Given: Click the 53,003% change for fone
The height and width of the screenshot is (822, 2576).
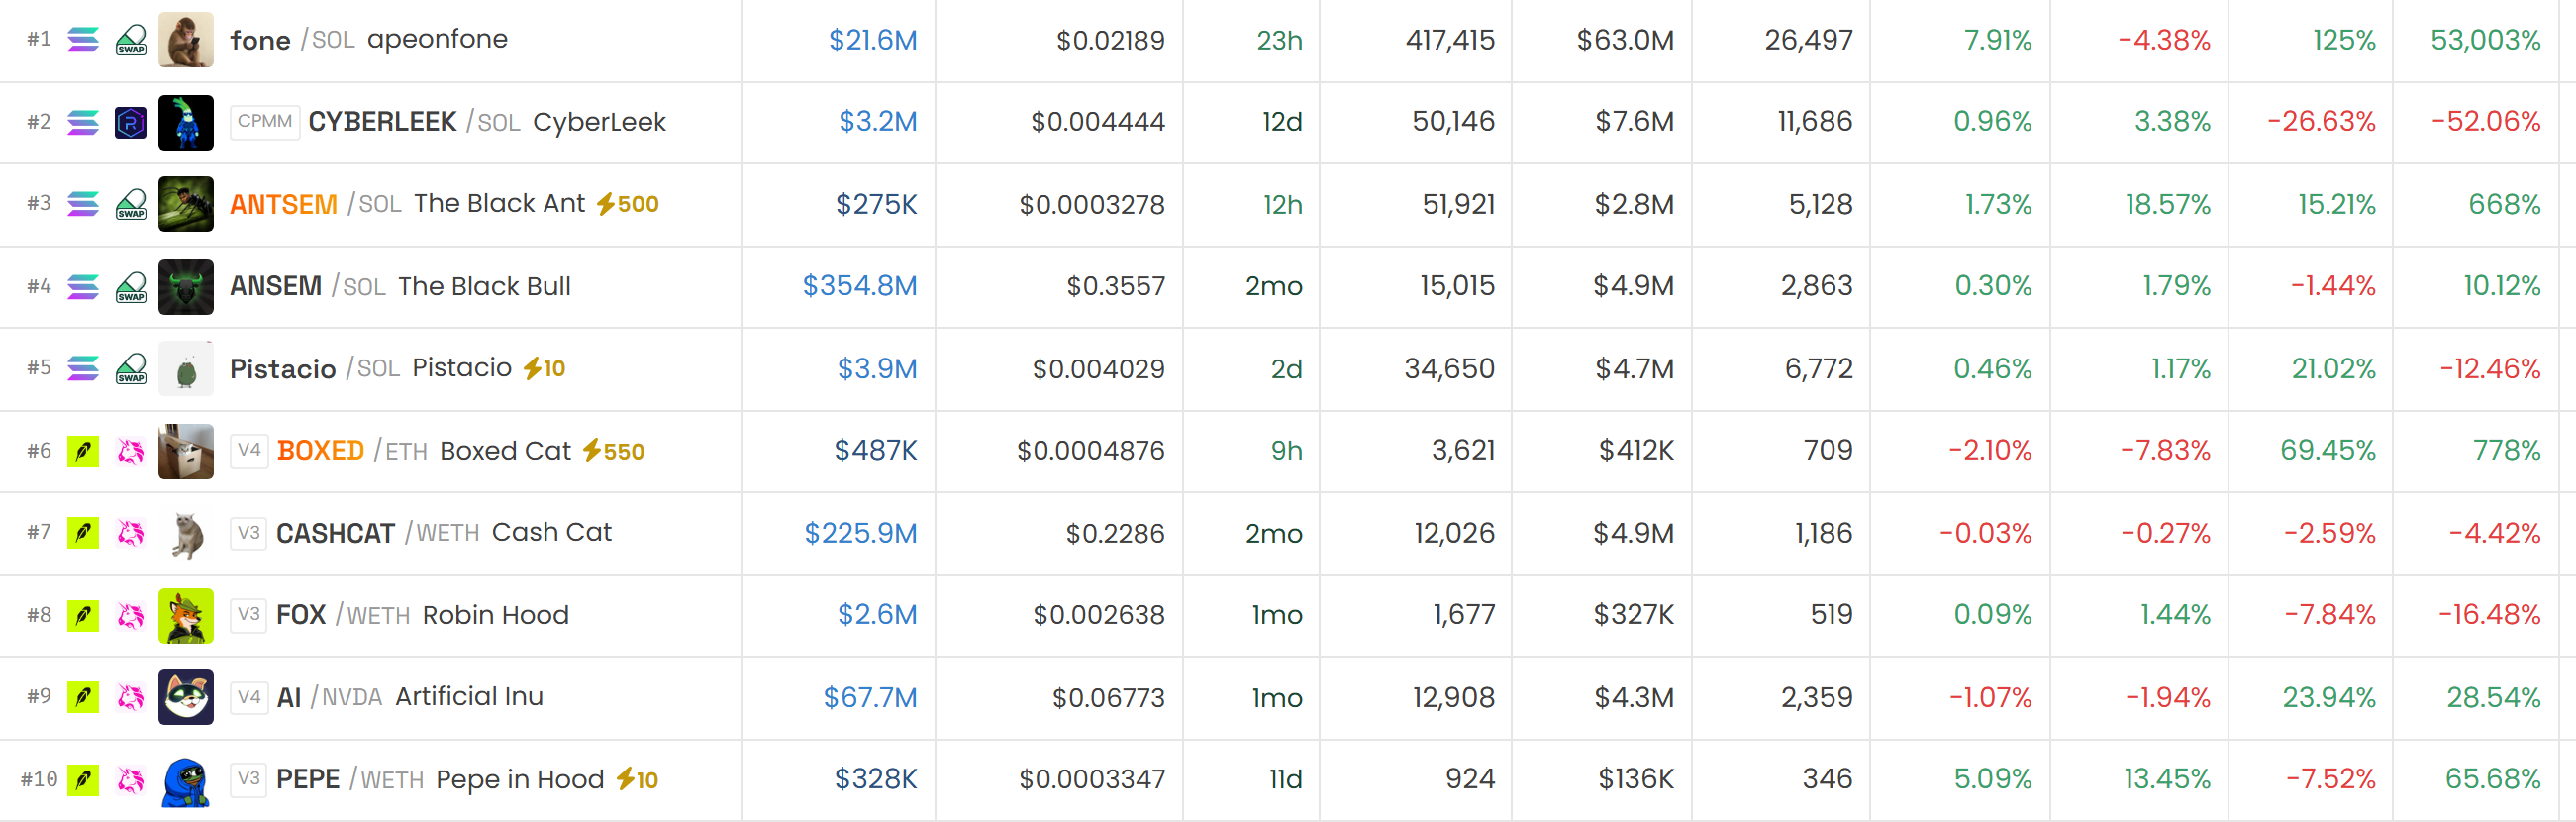Looking at the screenshot, I should click(x=2486, y=40).
